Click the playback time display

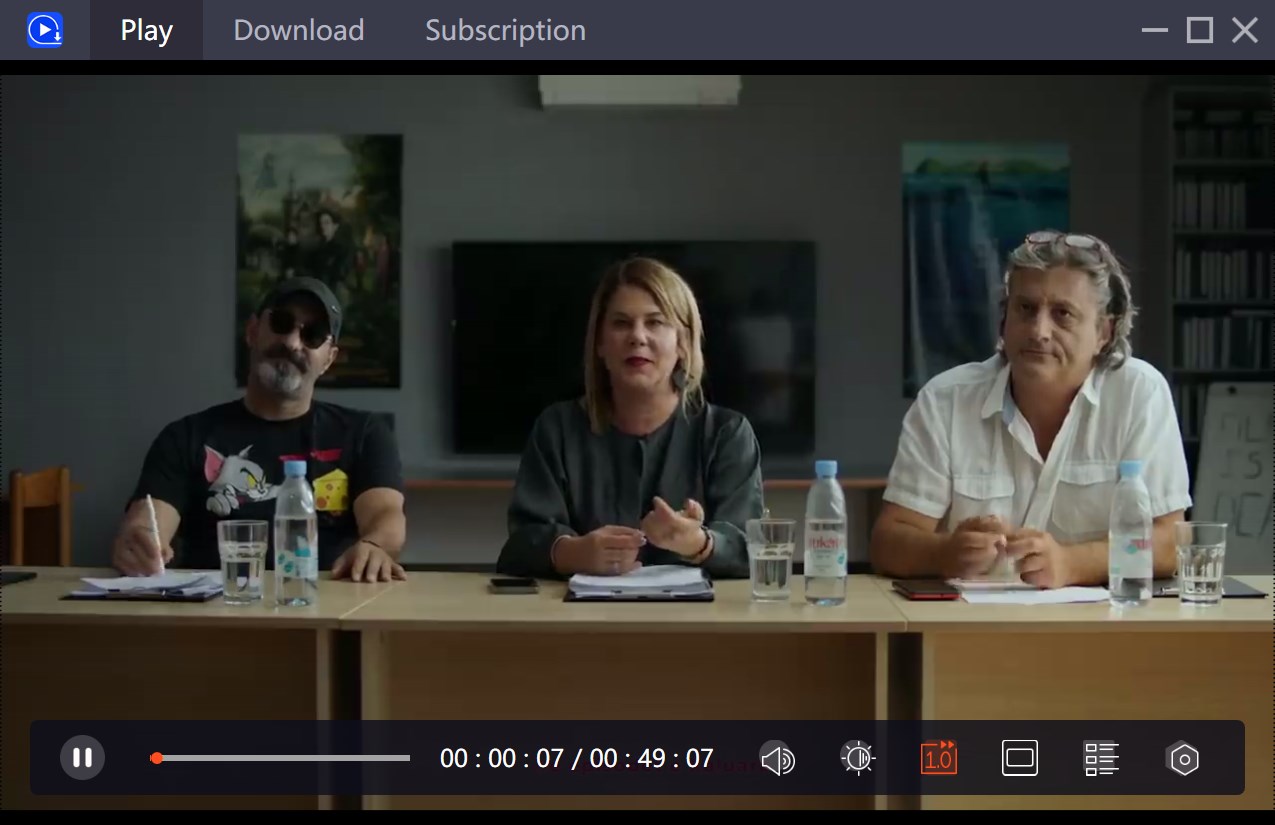[x=577, y=758]
